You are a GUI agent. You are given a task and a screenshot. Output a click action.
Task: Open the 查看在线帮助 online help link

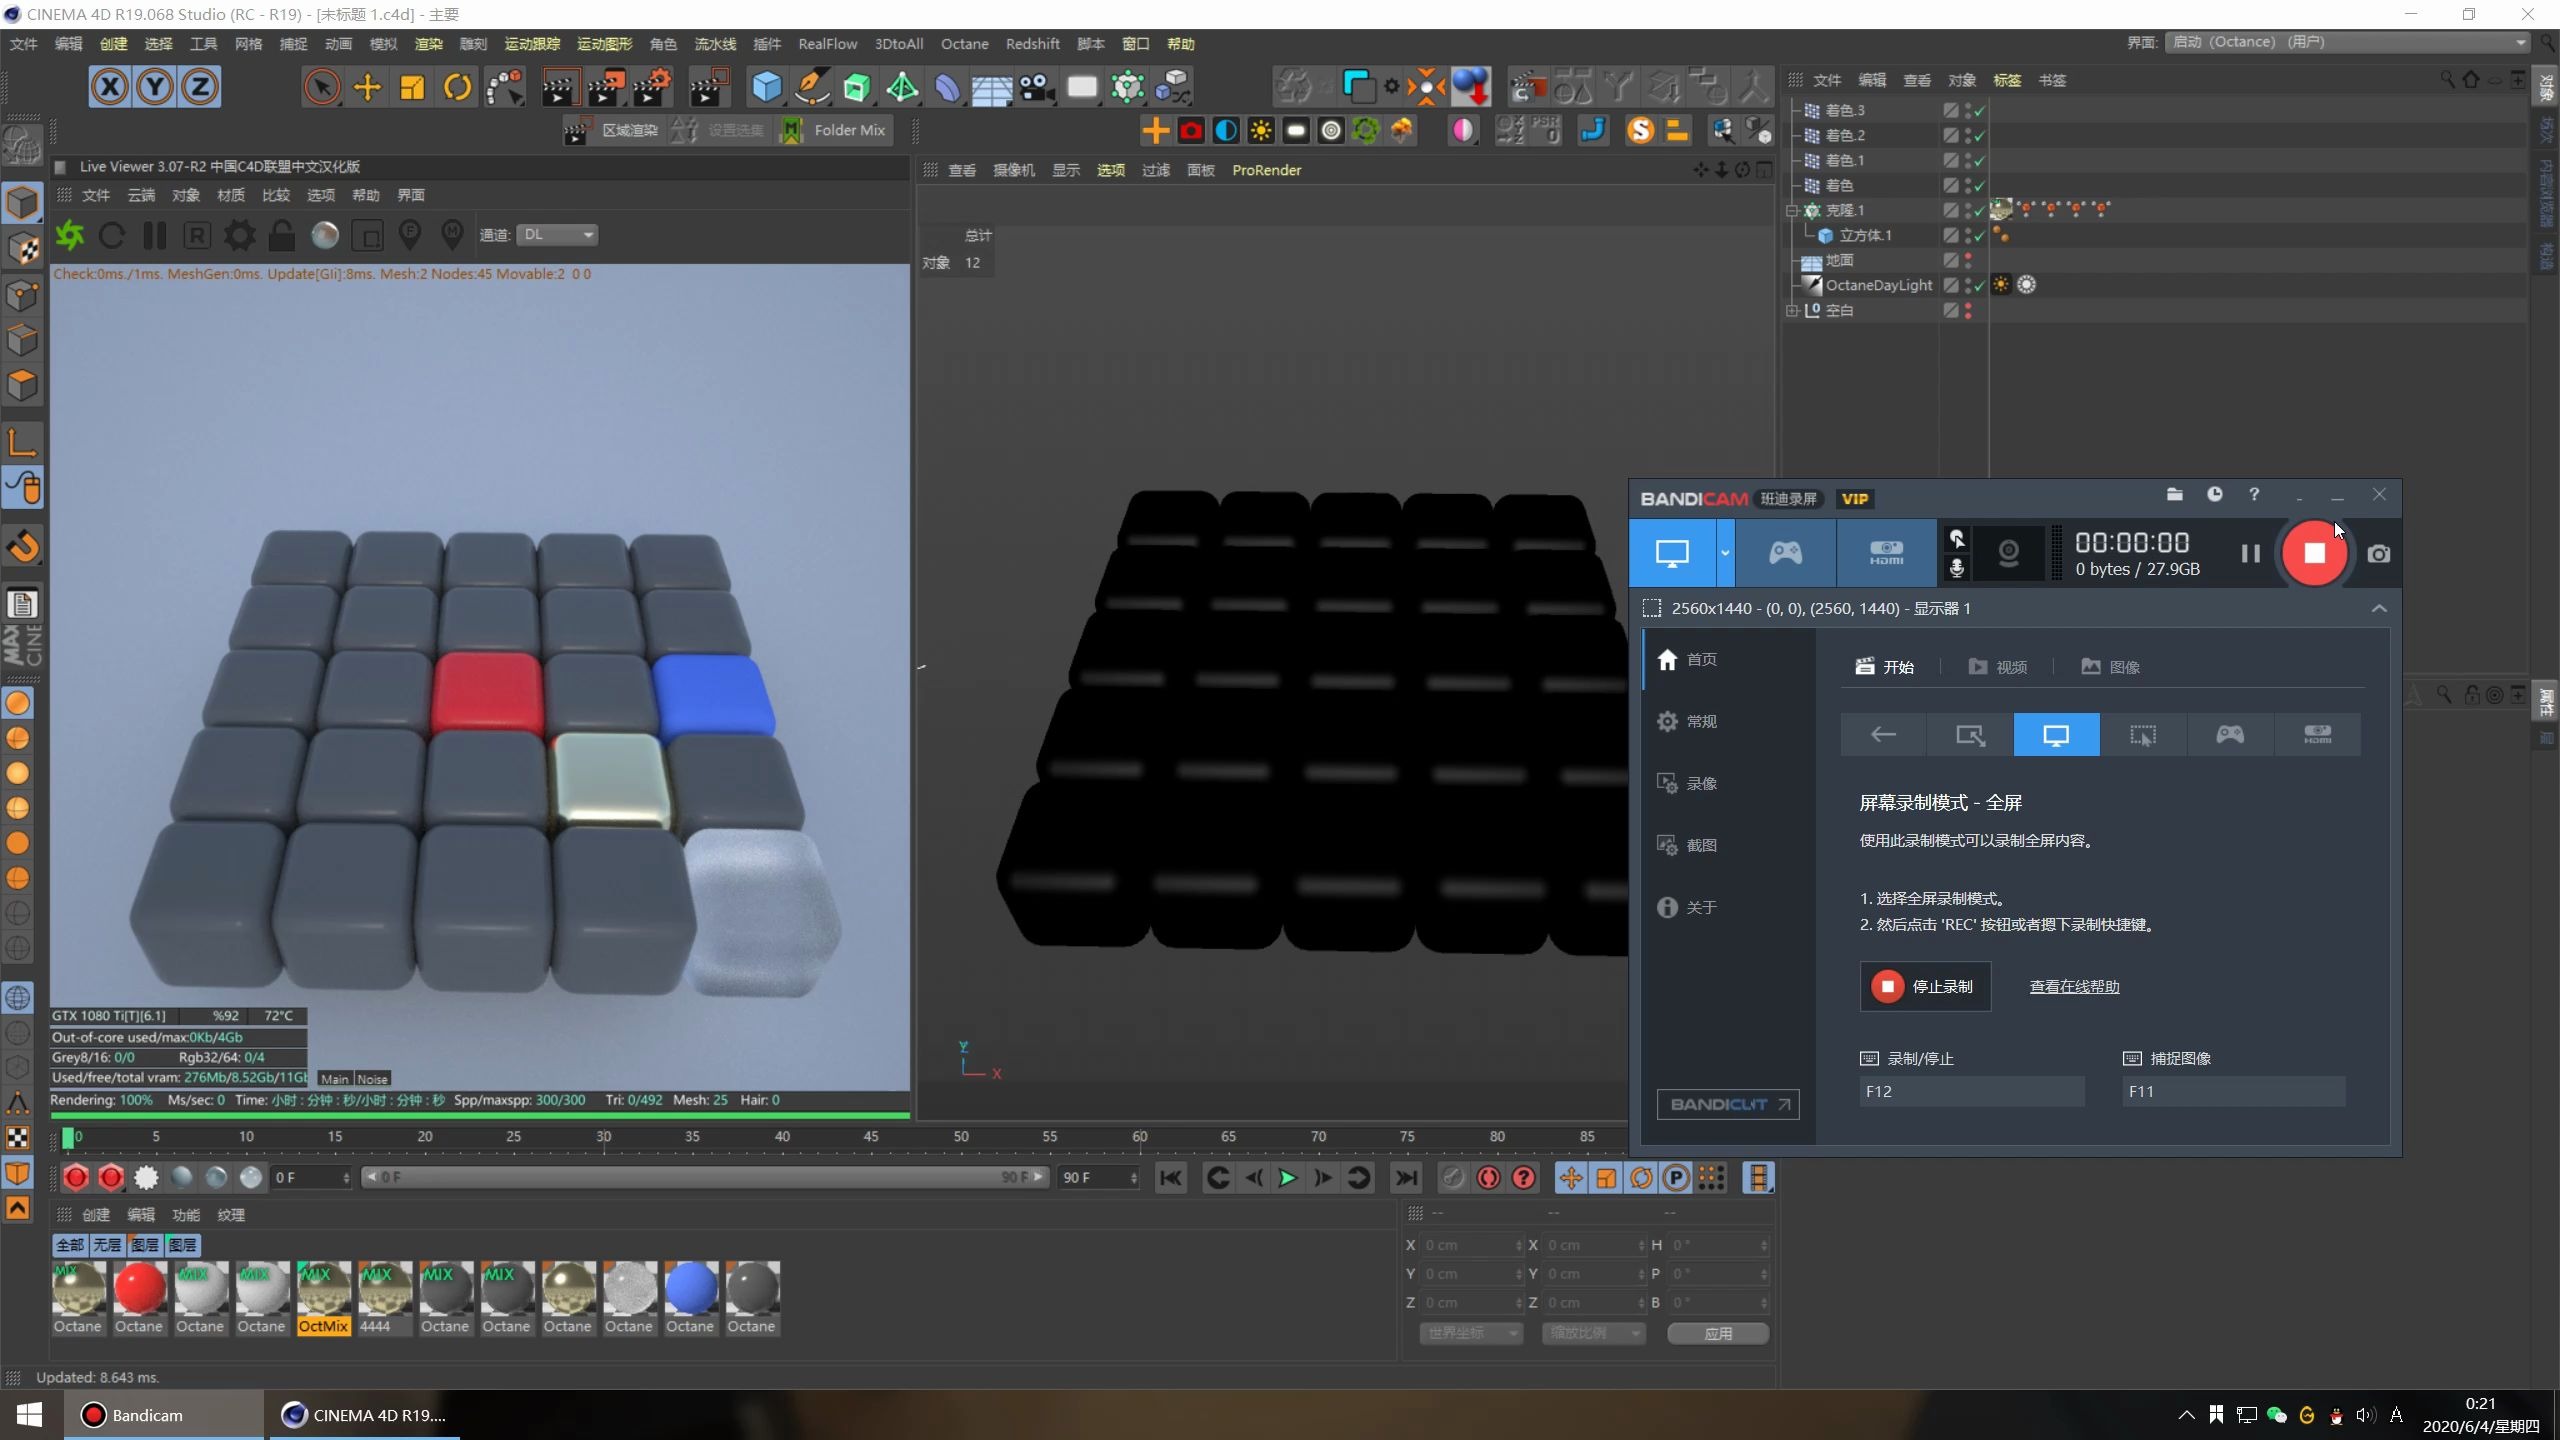[2073, 986]
